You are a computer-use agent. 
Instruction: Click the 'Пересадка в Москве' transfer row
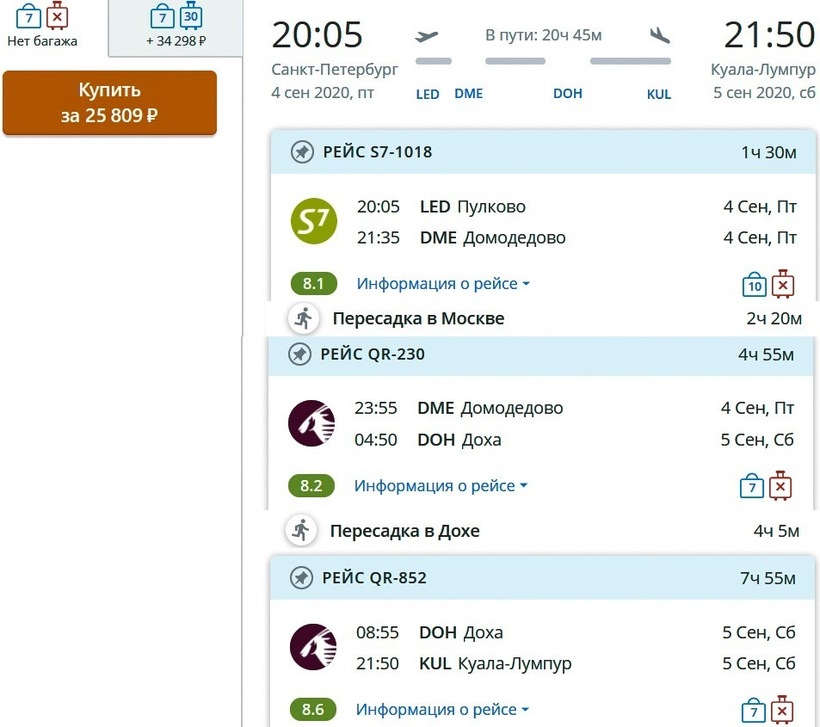pyautogui.click(x=418, y=319)
